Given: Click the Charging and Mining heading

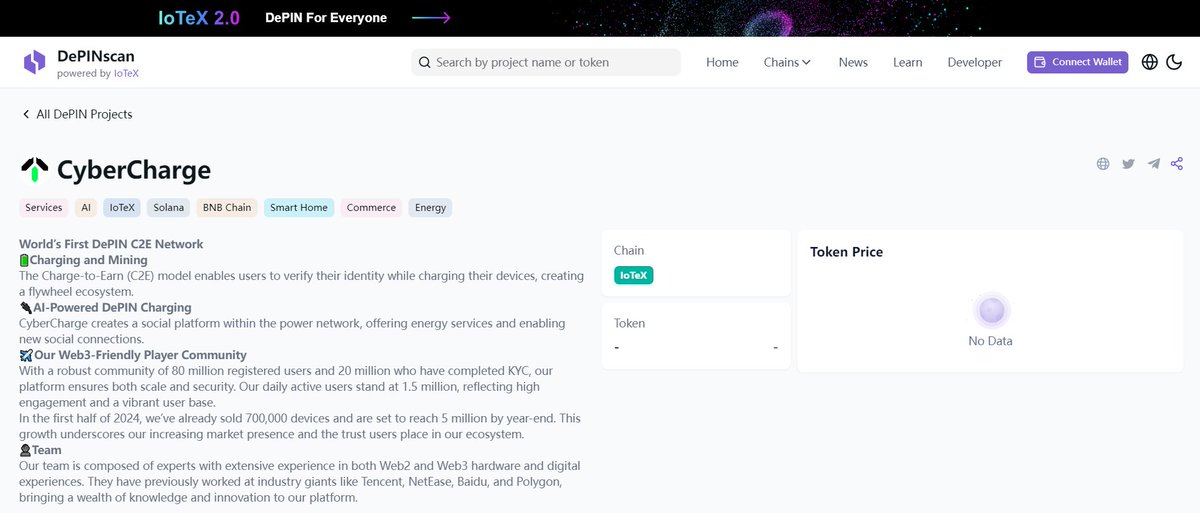Looking at the screenshot, I should 89,260.
